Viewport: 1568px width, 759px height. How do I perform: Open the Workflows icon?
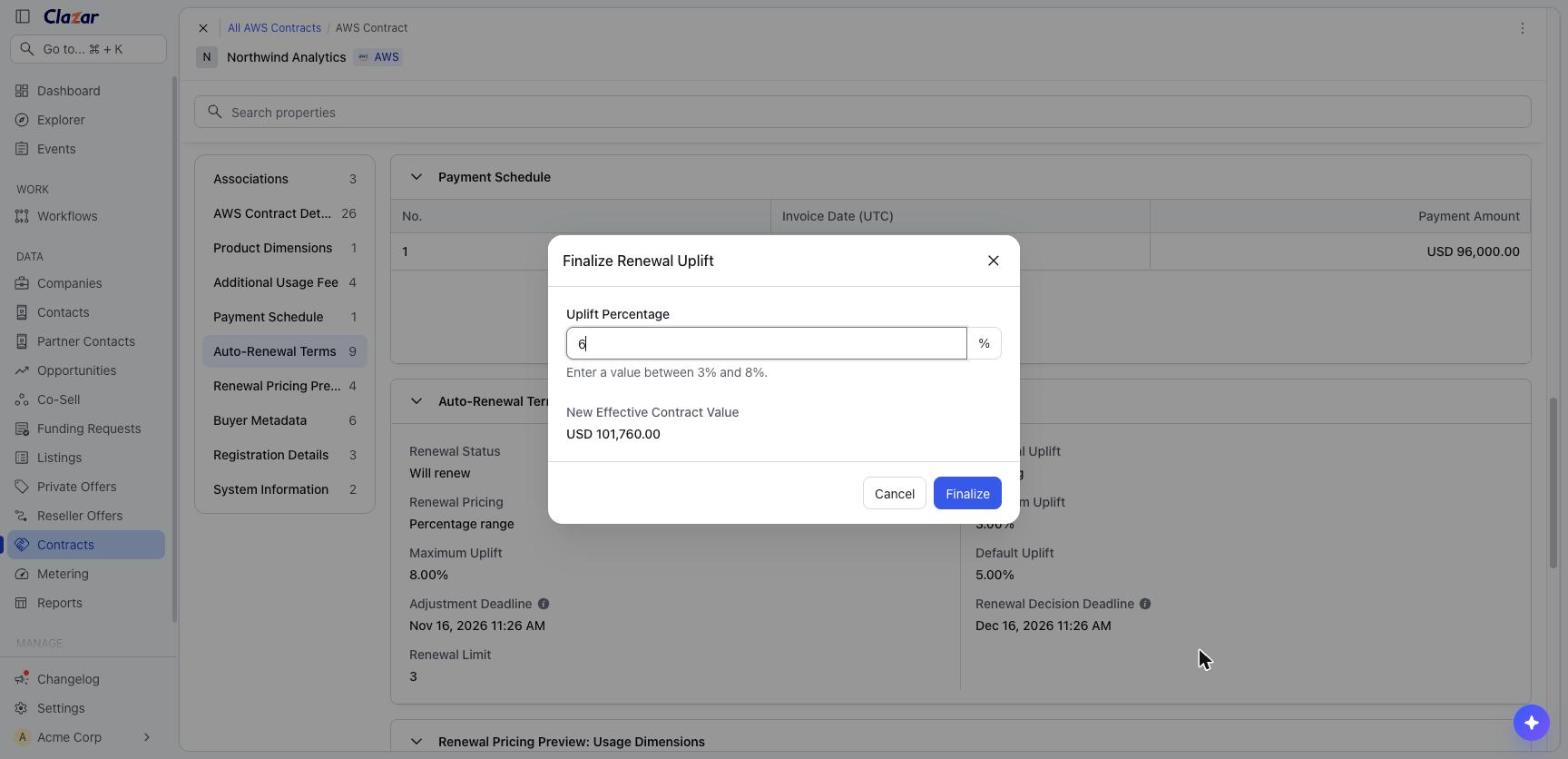point(22,216)
